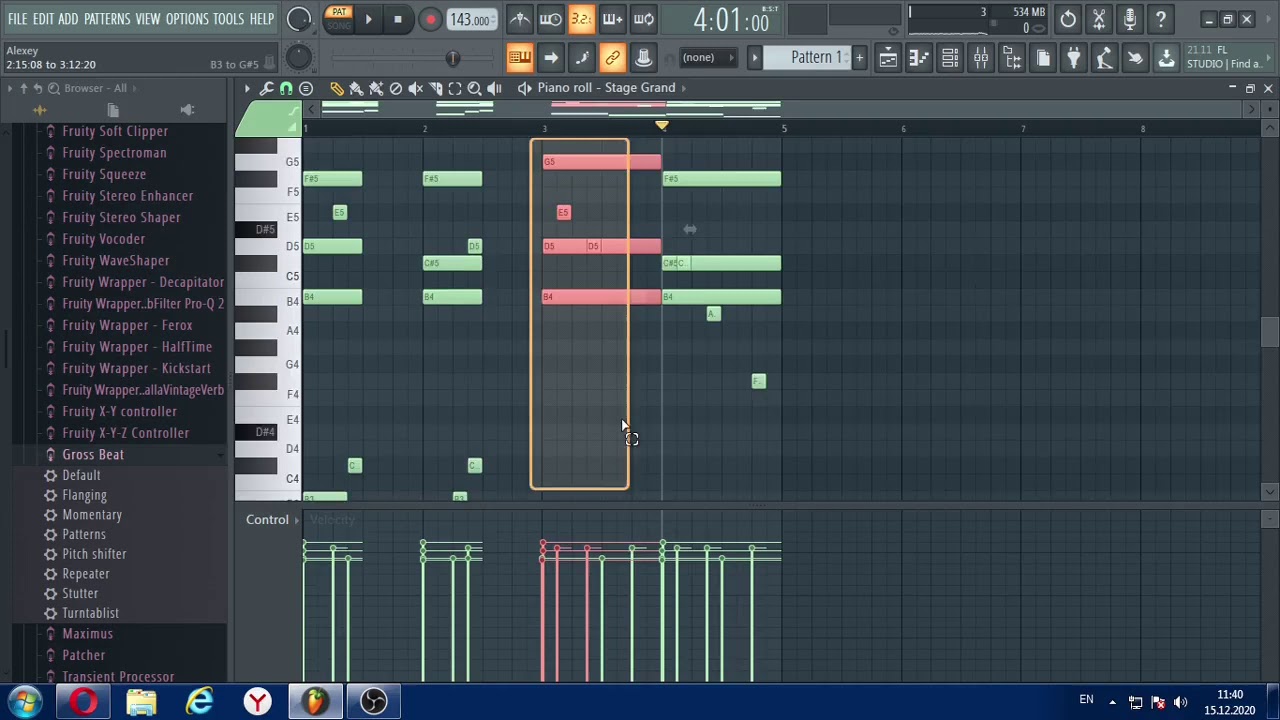The width and height of the screenshot is (1280, 720).
Task: Open the Mixer window icon
Action: [981, 58]
